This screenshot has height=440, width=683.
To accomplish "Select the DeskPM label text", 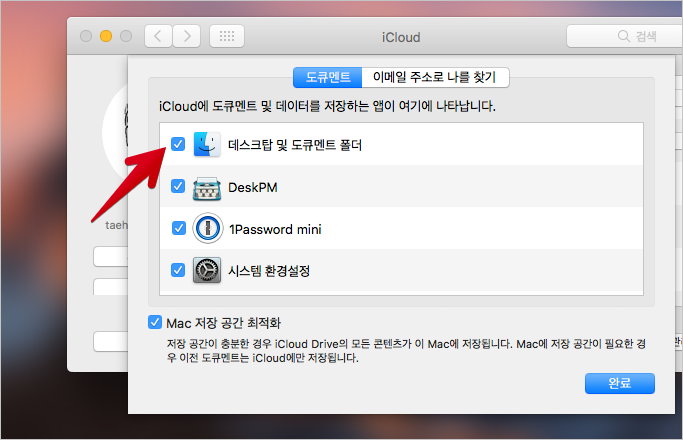I will tap(253, 188).
